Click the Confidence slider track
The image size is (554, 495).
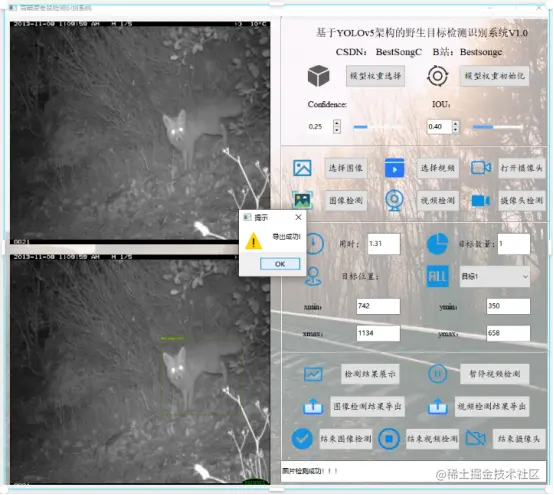(377, 126)
